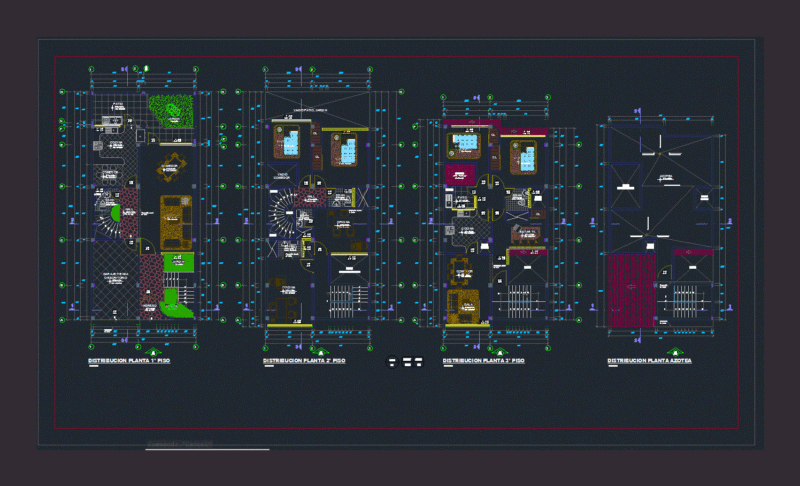Click magenta tiled area in azotea plan
This screenshot has width=800, height=486.
[x=631, y=291]
